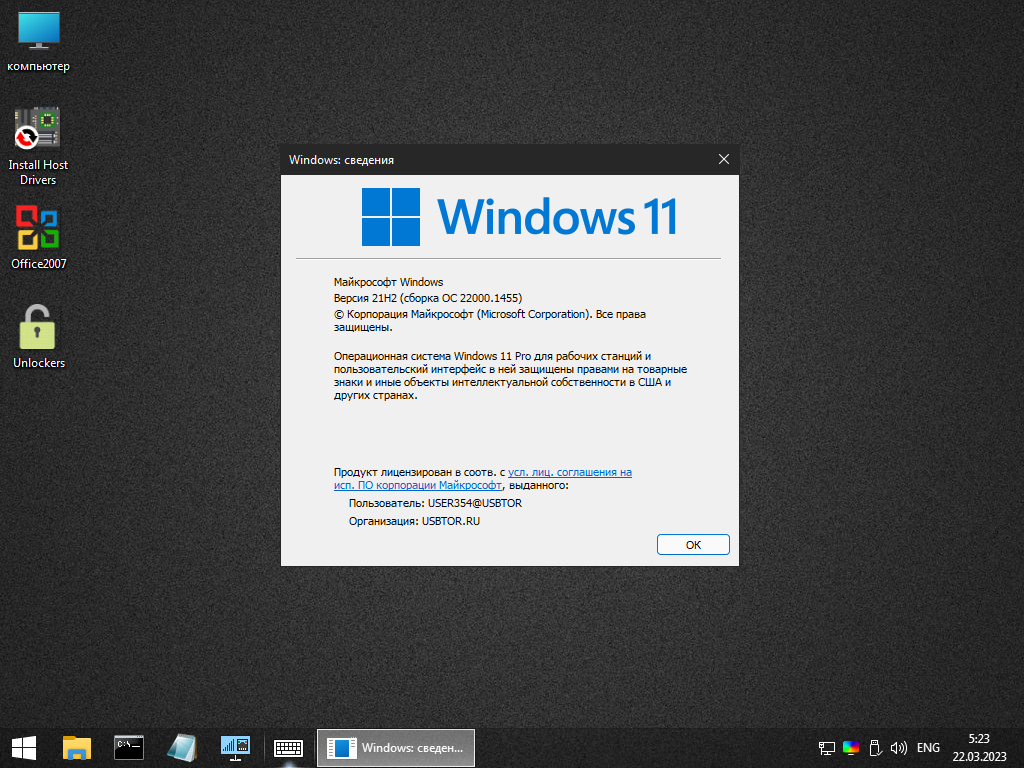Select the Office2007 desktop shortcut

[x=39, y=238]
